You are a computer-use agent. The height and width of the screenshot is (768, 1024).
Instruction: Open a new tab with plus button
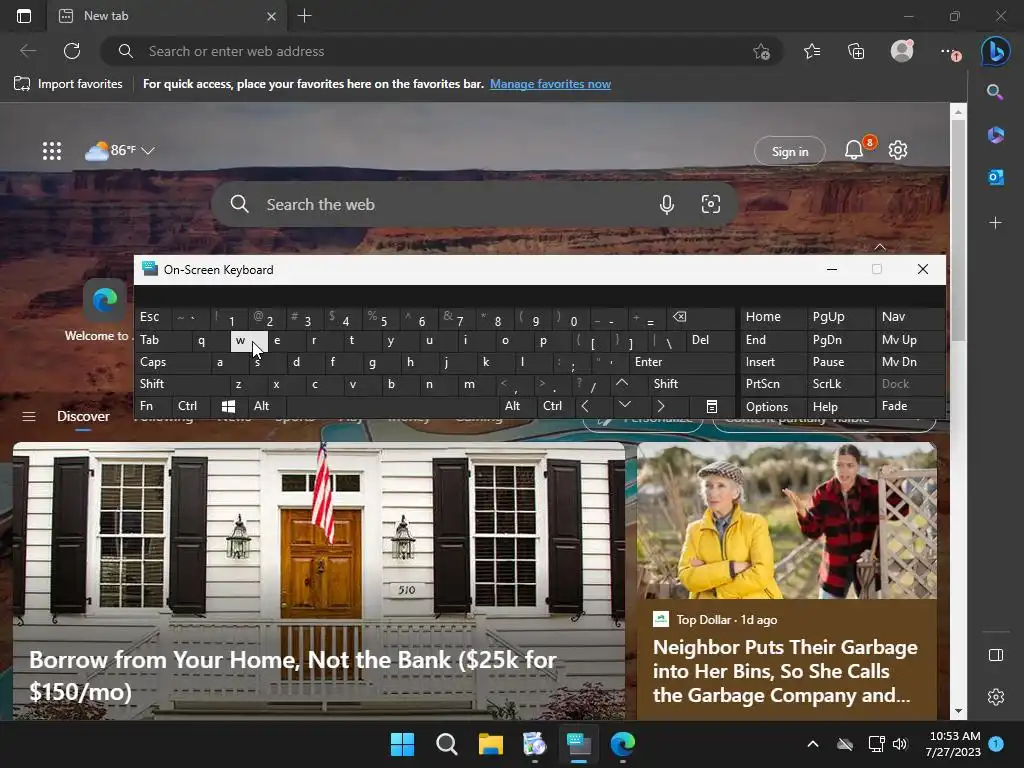coord(304,16)
